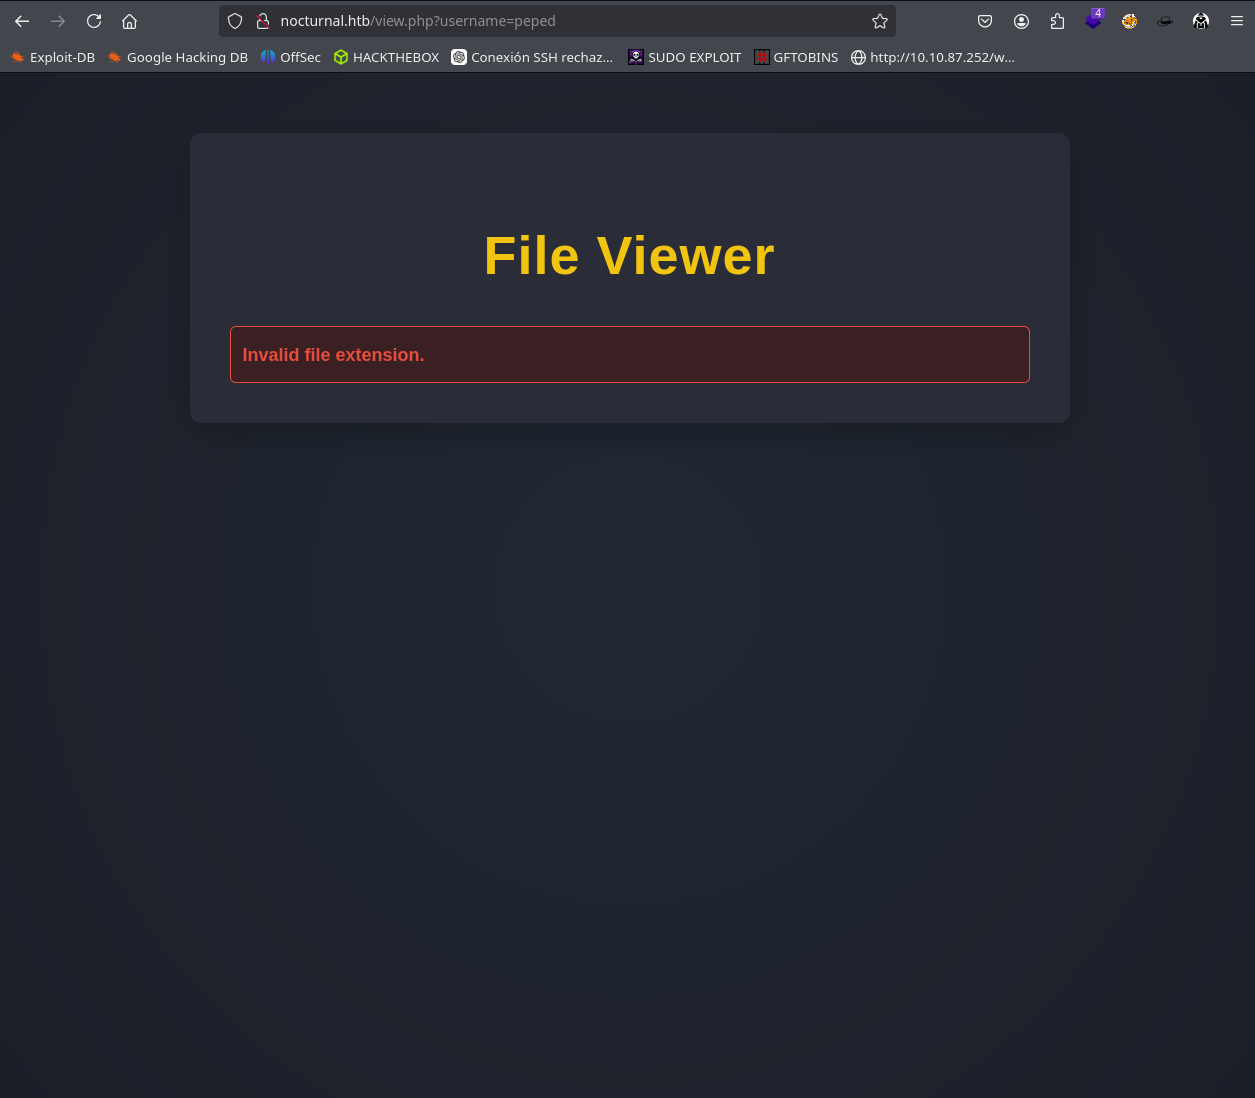Viewport: 1255px width, 1098px height.
Task: Open the GFTOBINS bookmark
Action: 797,58
